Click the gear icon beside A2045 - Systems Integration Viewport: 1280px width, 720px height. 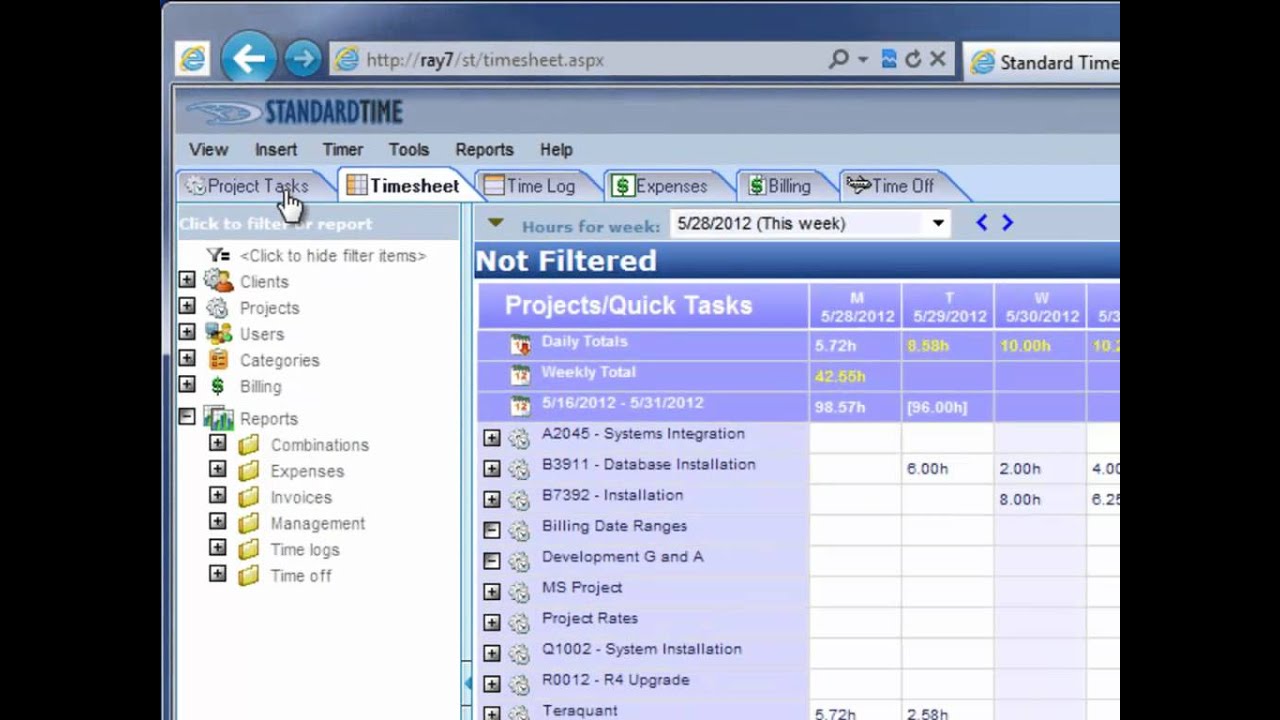point(518,437)
